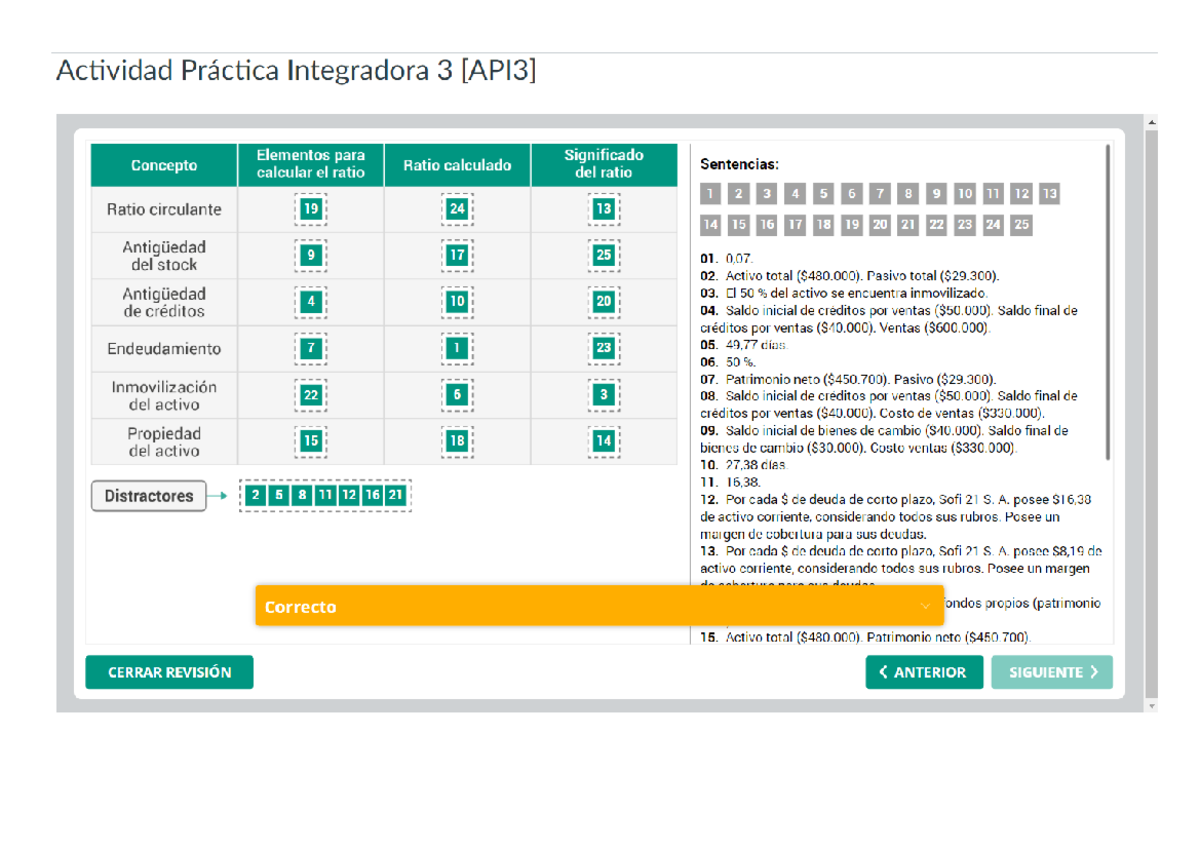Screen dimensions: 1200x849
Task: Go back using the ANTERIOR button
Action: pyautogui.click(x=924, y=672)
